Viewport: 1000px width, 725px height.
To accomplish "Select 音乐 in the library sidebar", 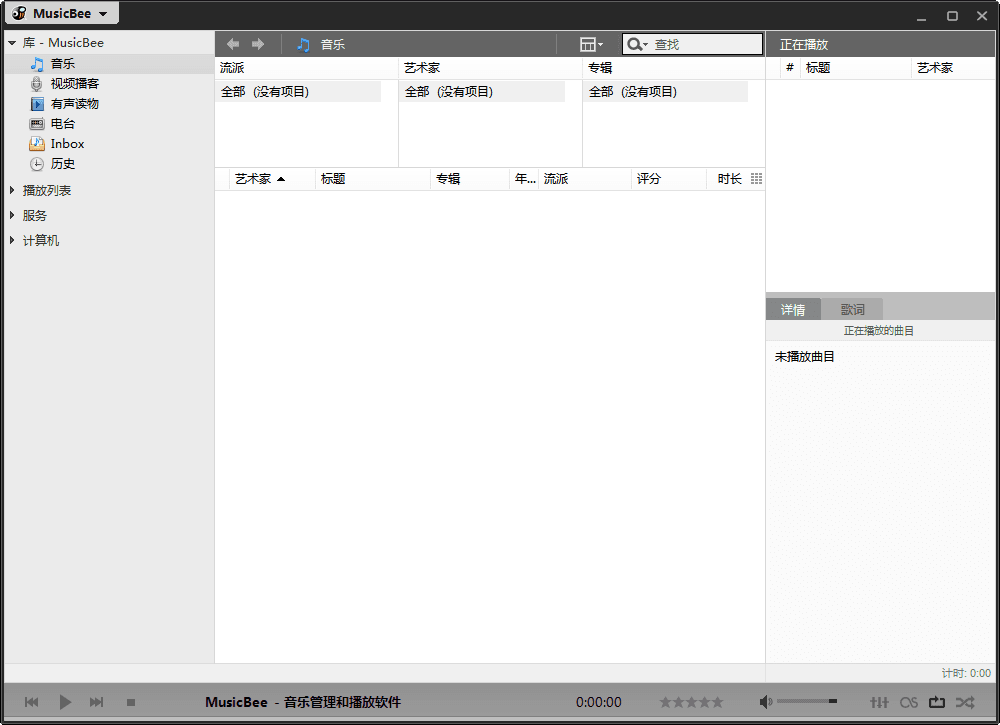I will (62, 64).
